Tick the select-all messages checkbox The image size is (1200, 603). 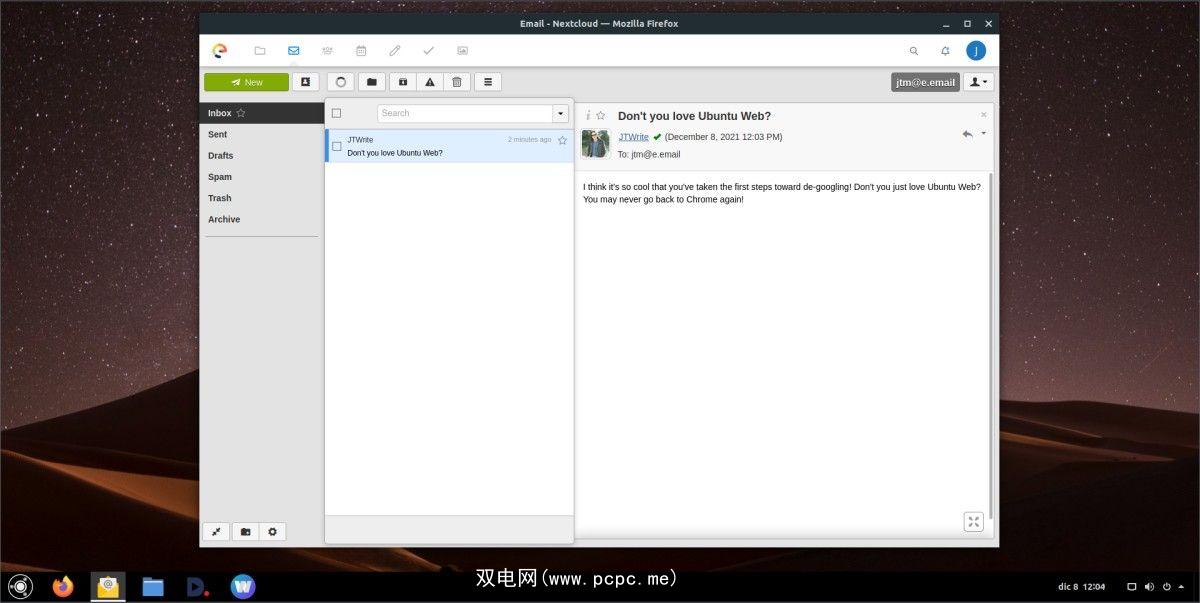click(337, 113)
